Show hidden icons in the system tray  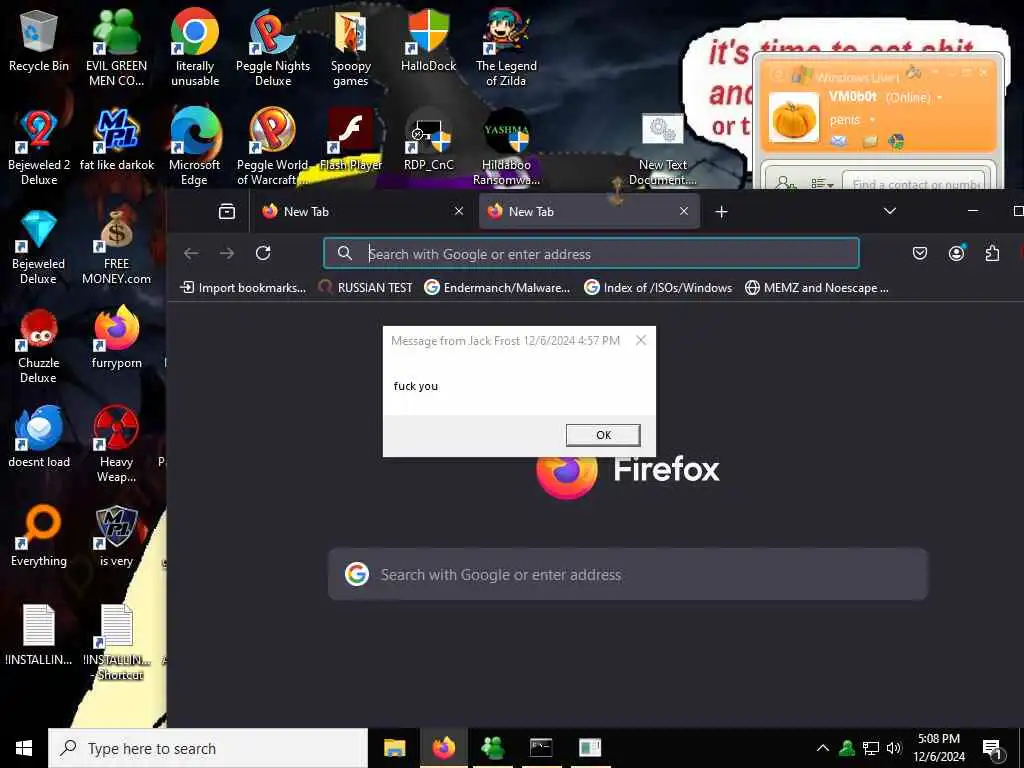tap(823, 748)
